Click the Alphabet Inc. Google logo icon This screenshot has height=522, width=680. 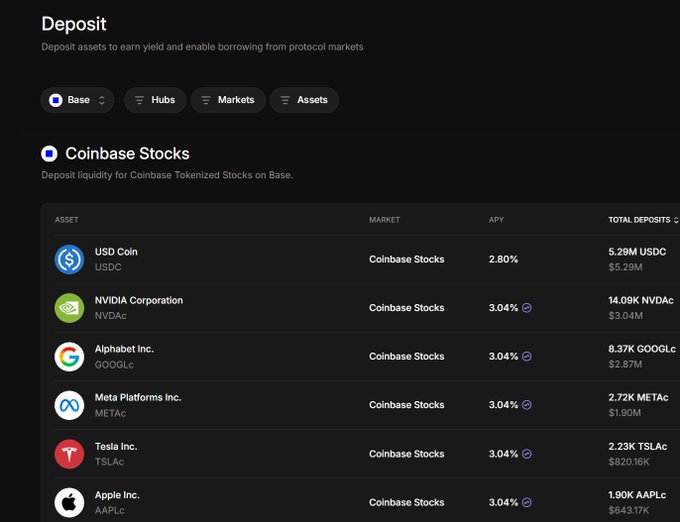pos(69,356)
